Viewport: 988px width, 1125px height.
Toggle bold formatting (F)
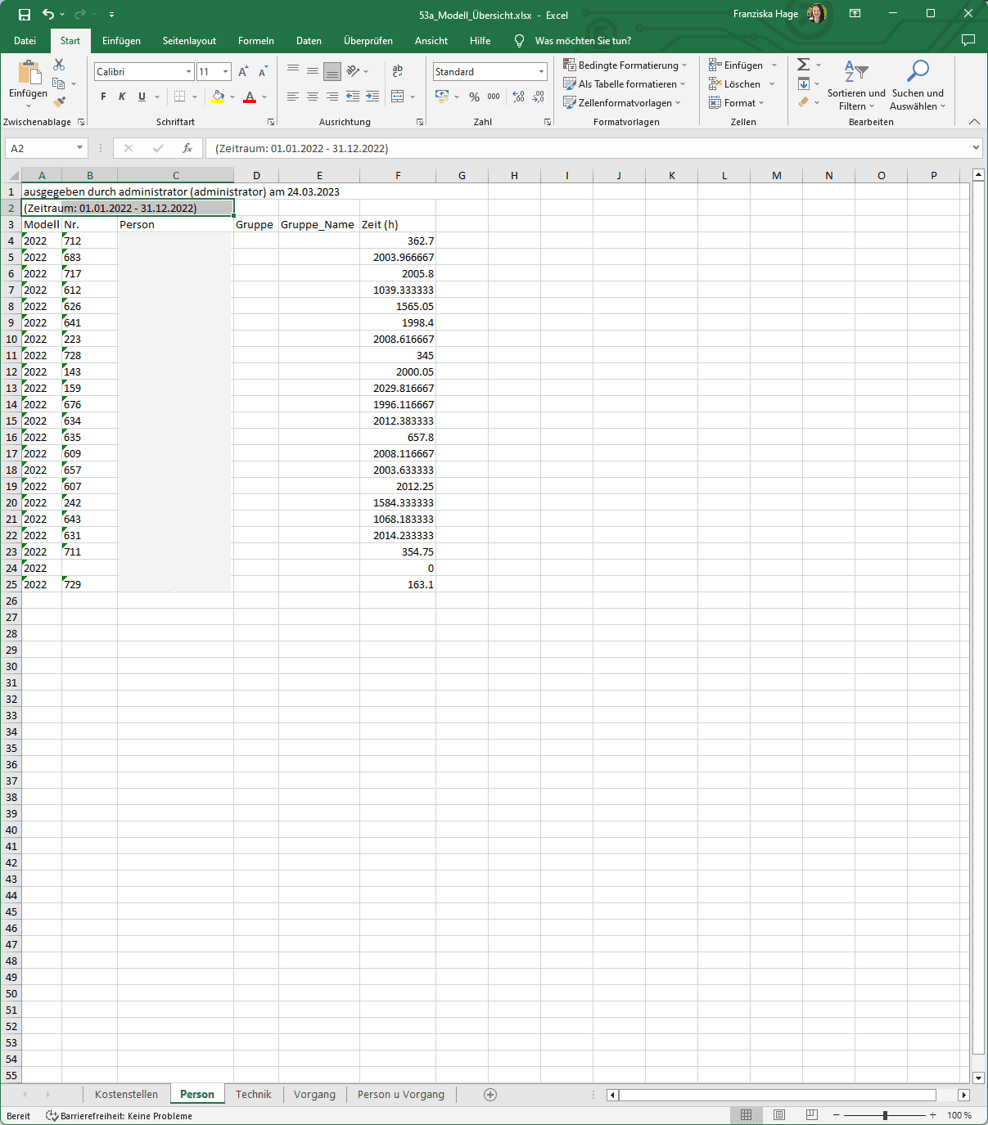pyautogui.click(x=103, y=97)
